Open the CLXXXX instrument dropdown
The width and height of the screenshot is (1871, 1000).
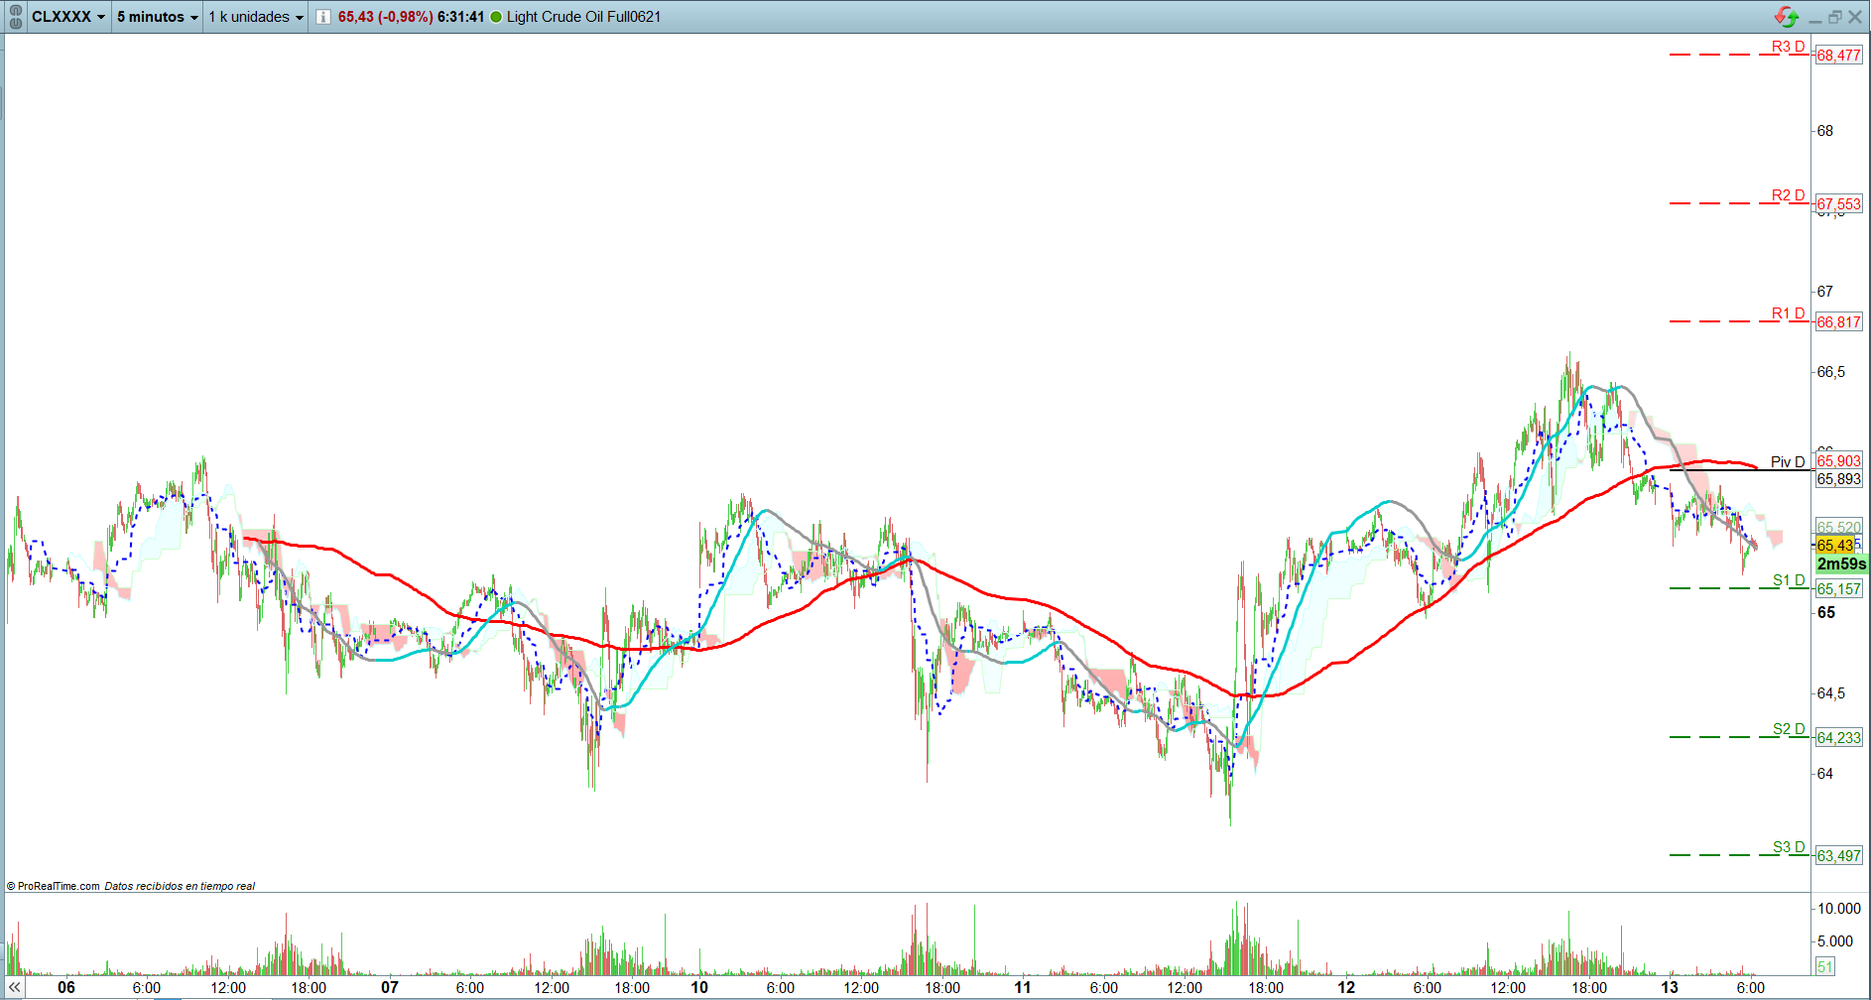click(68, 17)
